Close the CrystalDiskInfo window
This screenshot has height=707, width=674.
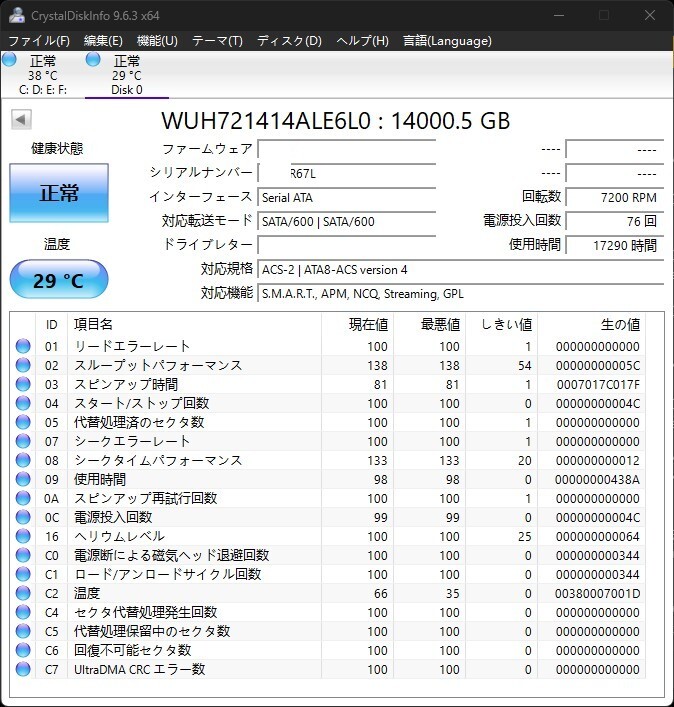point(650,15)
